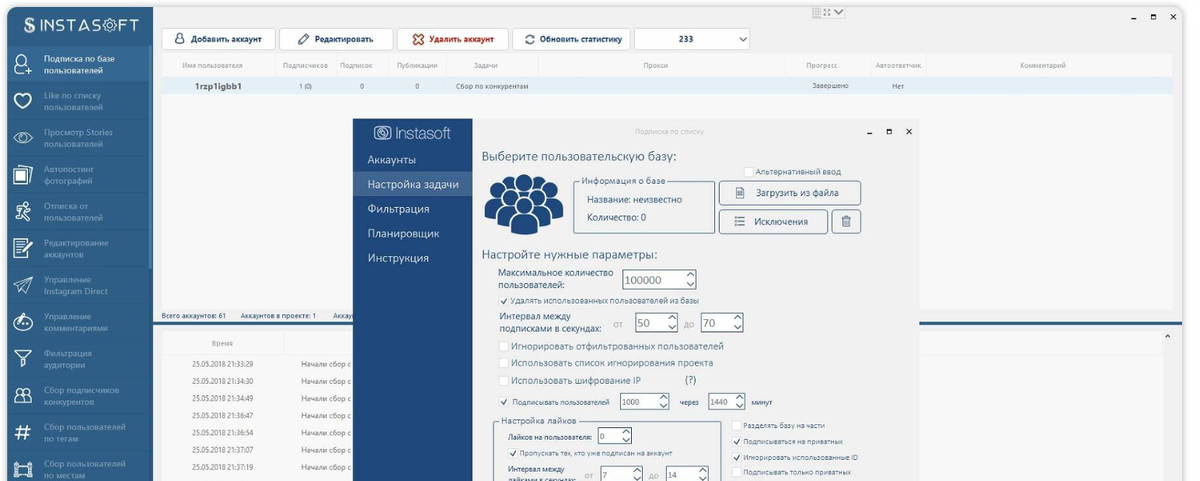Toggle Удалять использованных пользователей из базы
The image size is (1200, 481).
point(503,300)
